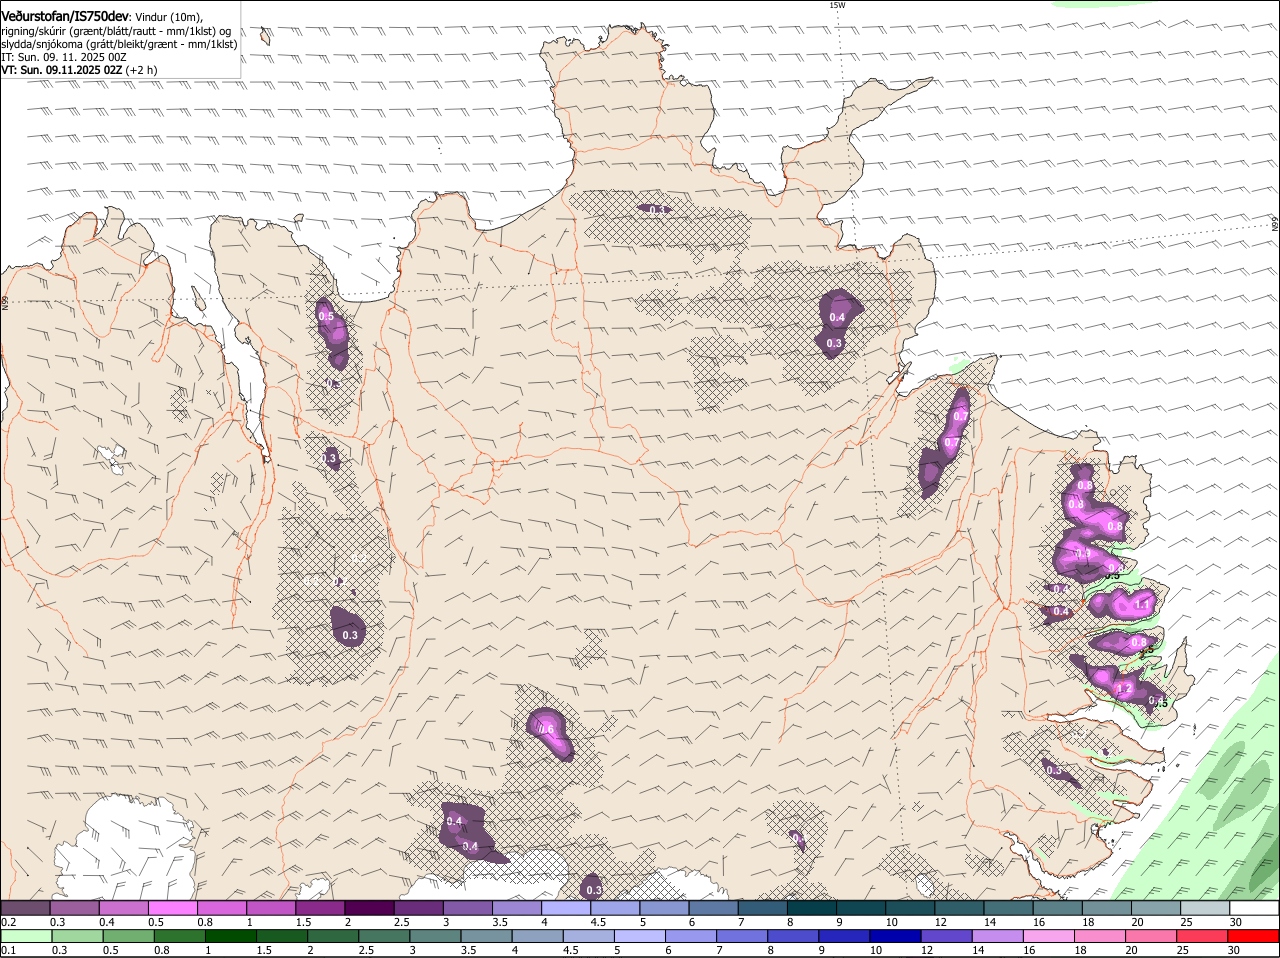Pick the 14 swatch in upper snow legend
The height and width of the screenshot is (958, 1280).
[1007, 908]
